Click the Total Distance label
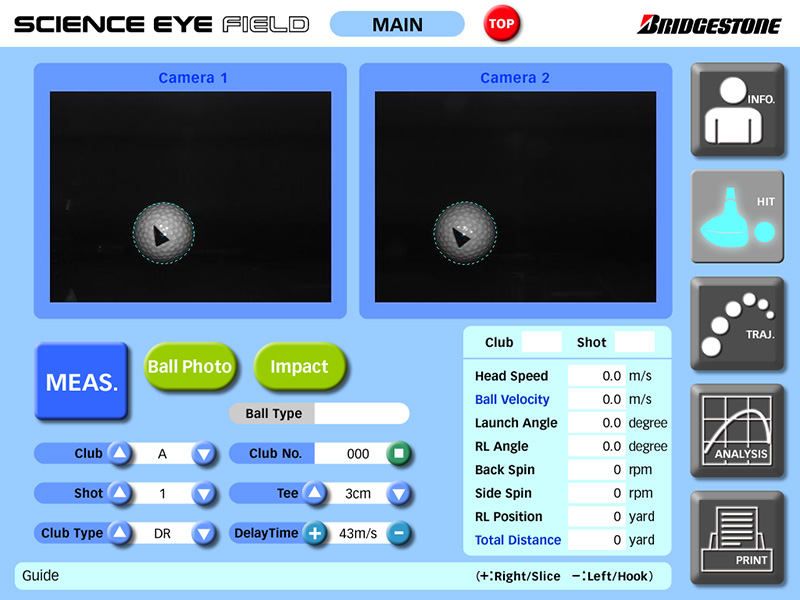Viewport: 800px width, 600px height. pyautogui.click(x=518, y=540)
